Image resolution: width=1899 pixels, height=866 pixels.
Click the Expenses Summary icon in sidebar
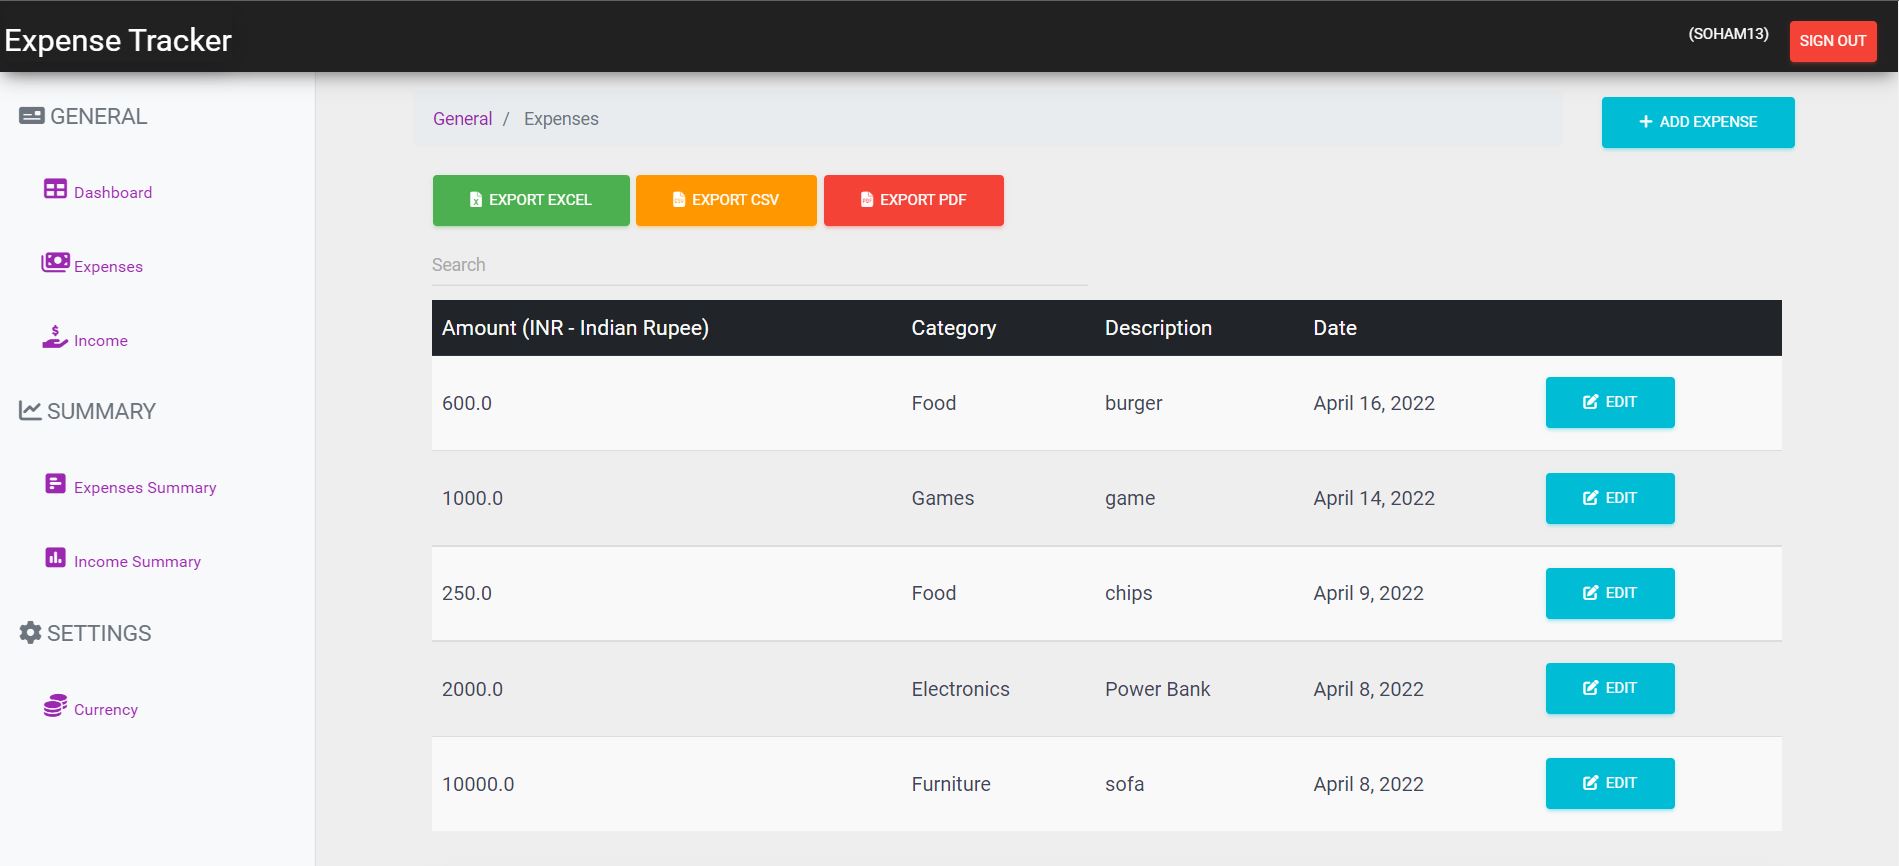pos(55,484)
